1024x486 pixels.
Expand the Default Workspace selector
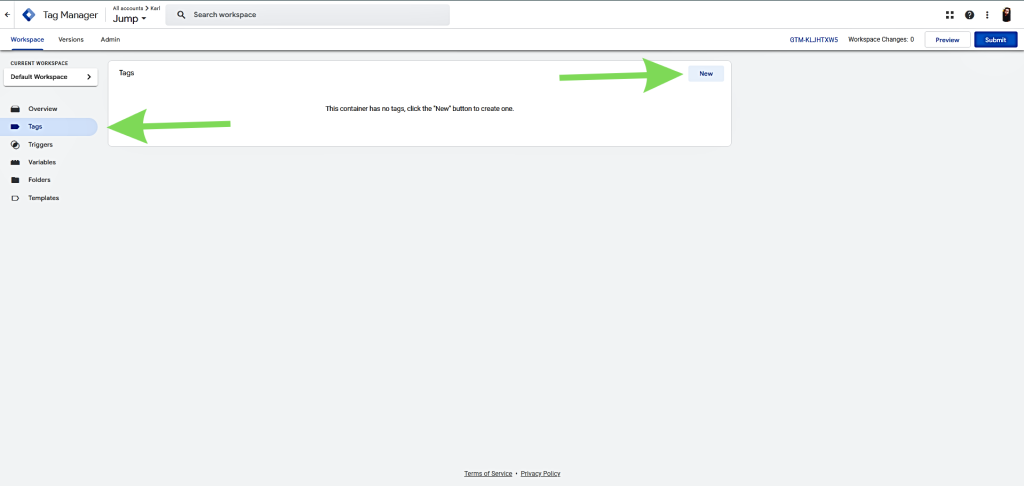pos(51,77)
